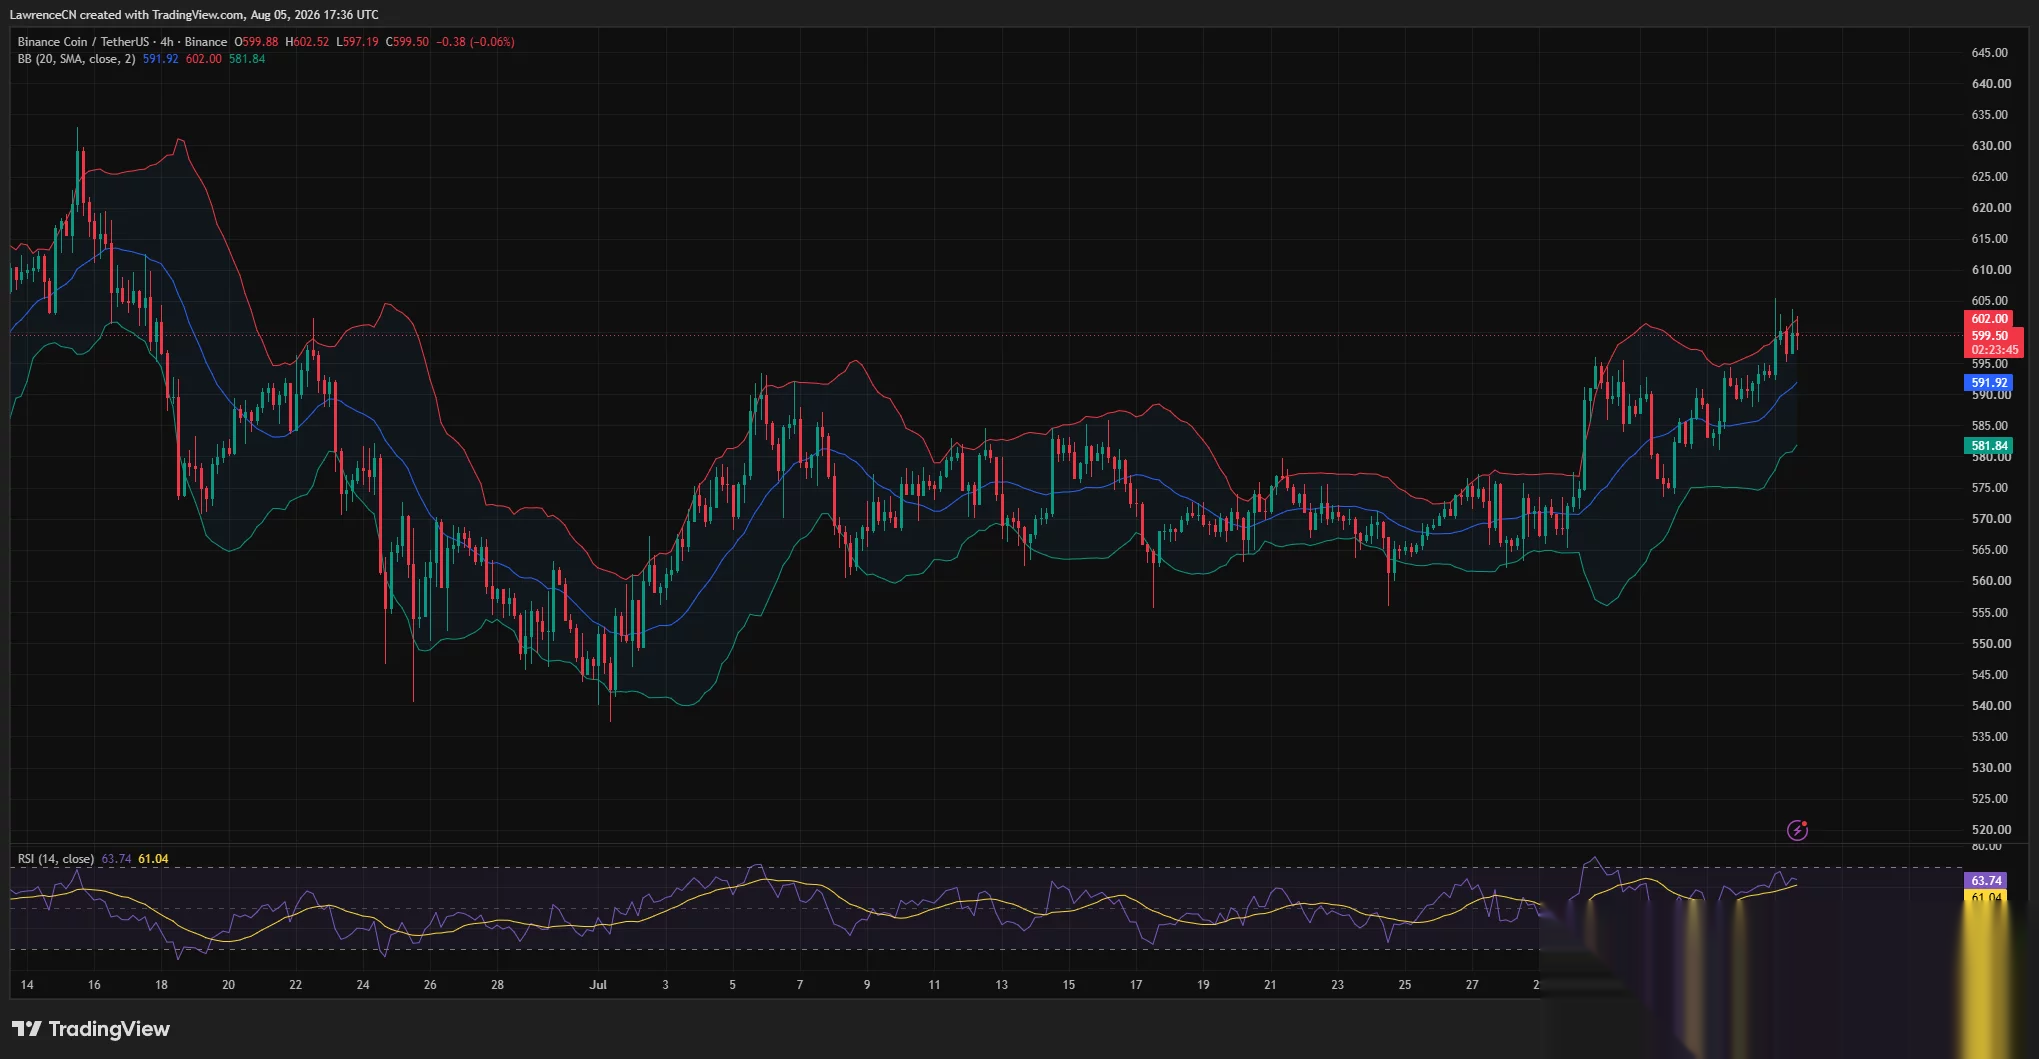Click the open value O599.88 in legend
This screenshot has height=1059, width=2039.
(x=256, y=42)
